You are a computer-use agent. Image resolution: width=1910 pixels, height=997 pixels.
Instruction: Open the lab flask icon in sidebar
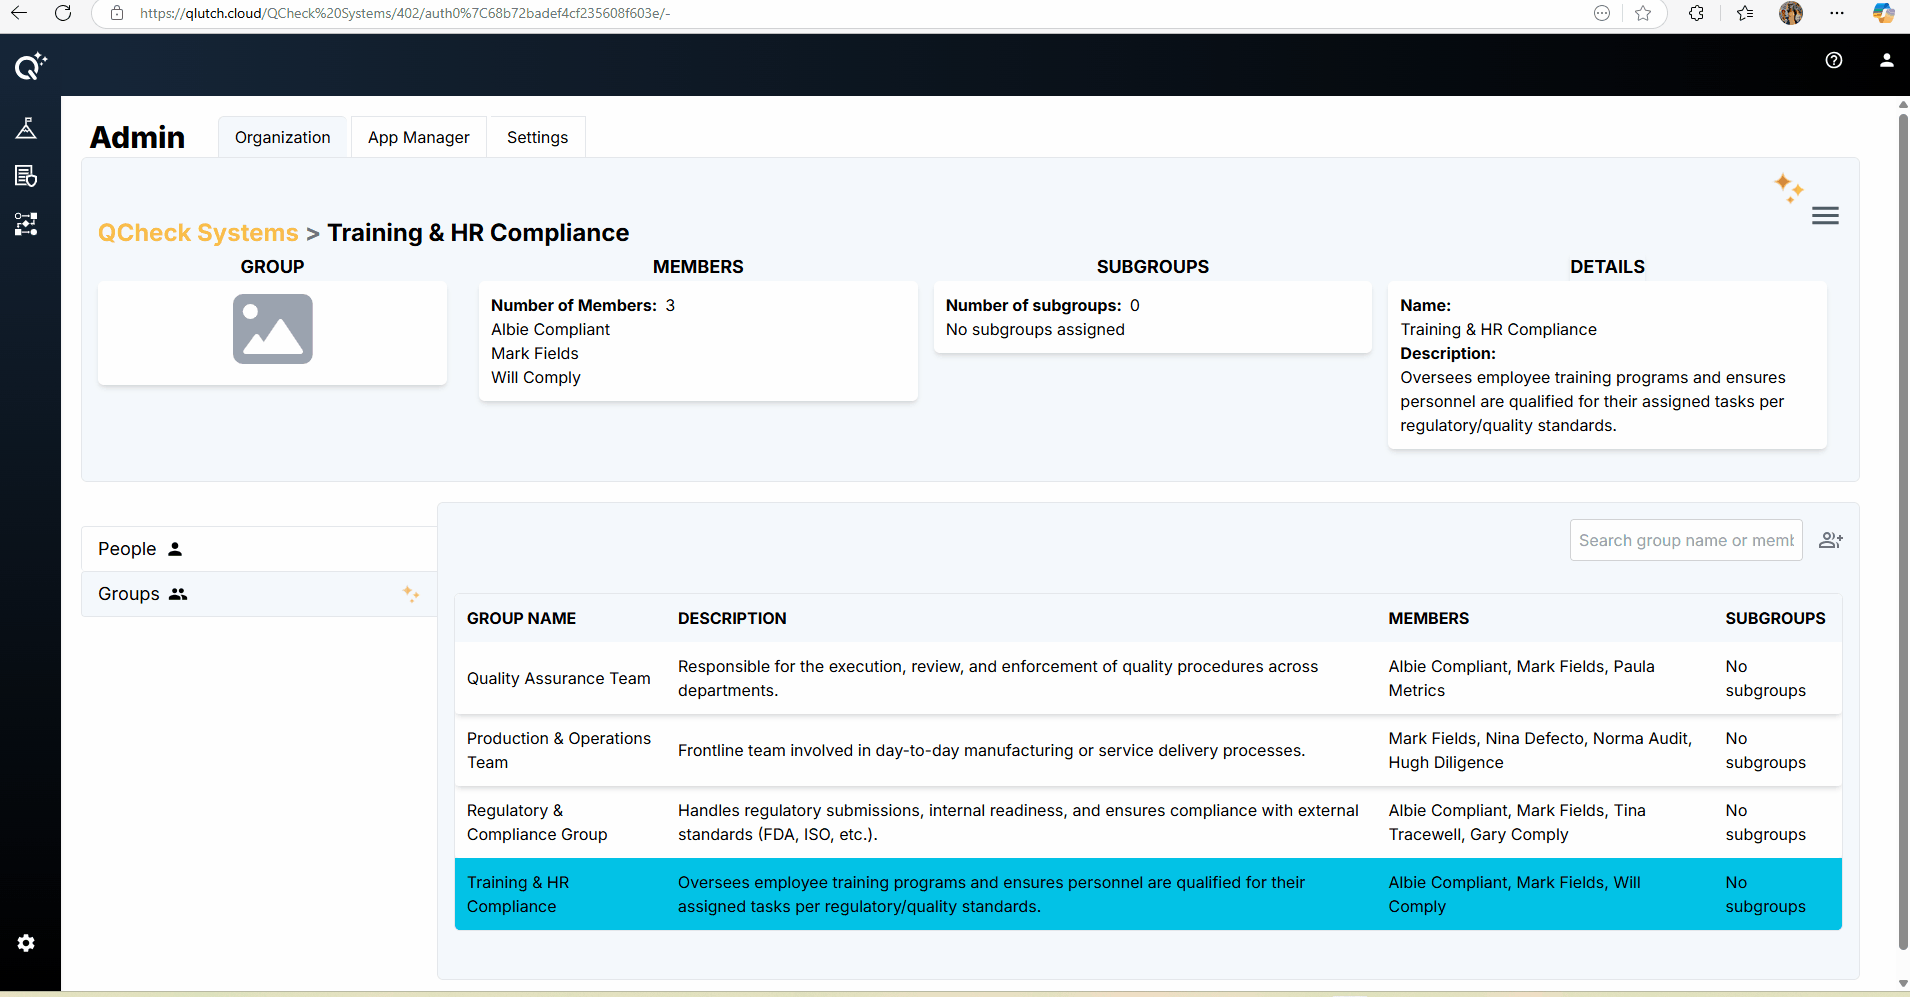point(26,128)
